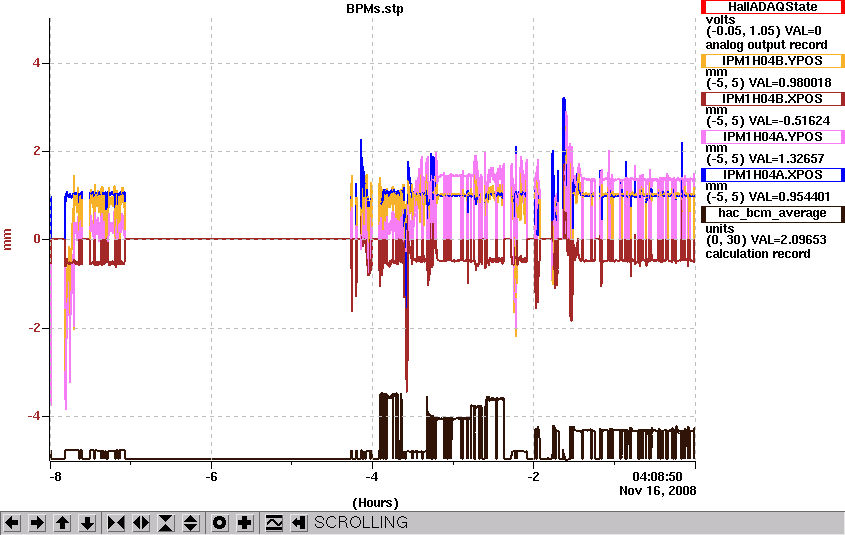Pan the graph right with the right-arrow button
The height and width of the screenshot is (535, 845).
(x=37, y=523)
